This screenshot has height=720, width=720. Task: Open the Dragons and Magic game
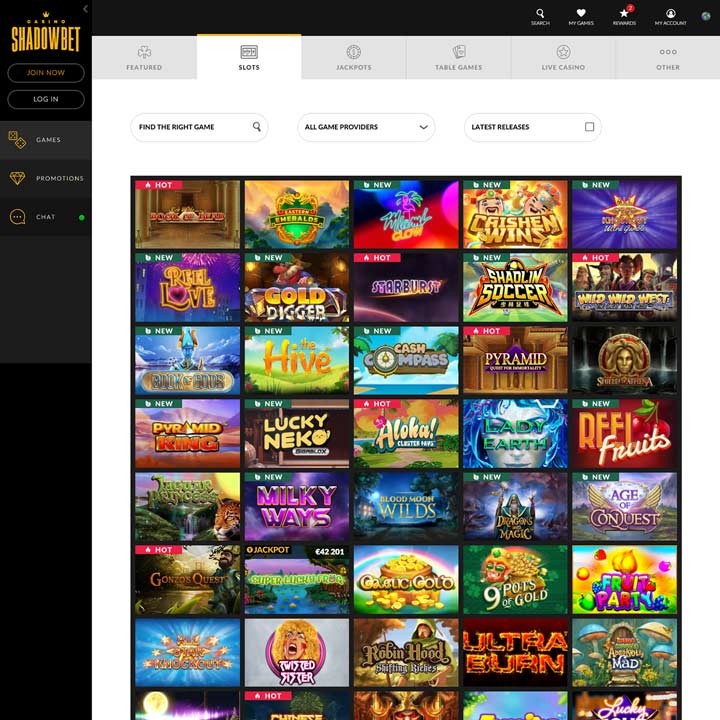pos(515,506)
